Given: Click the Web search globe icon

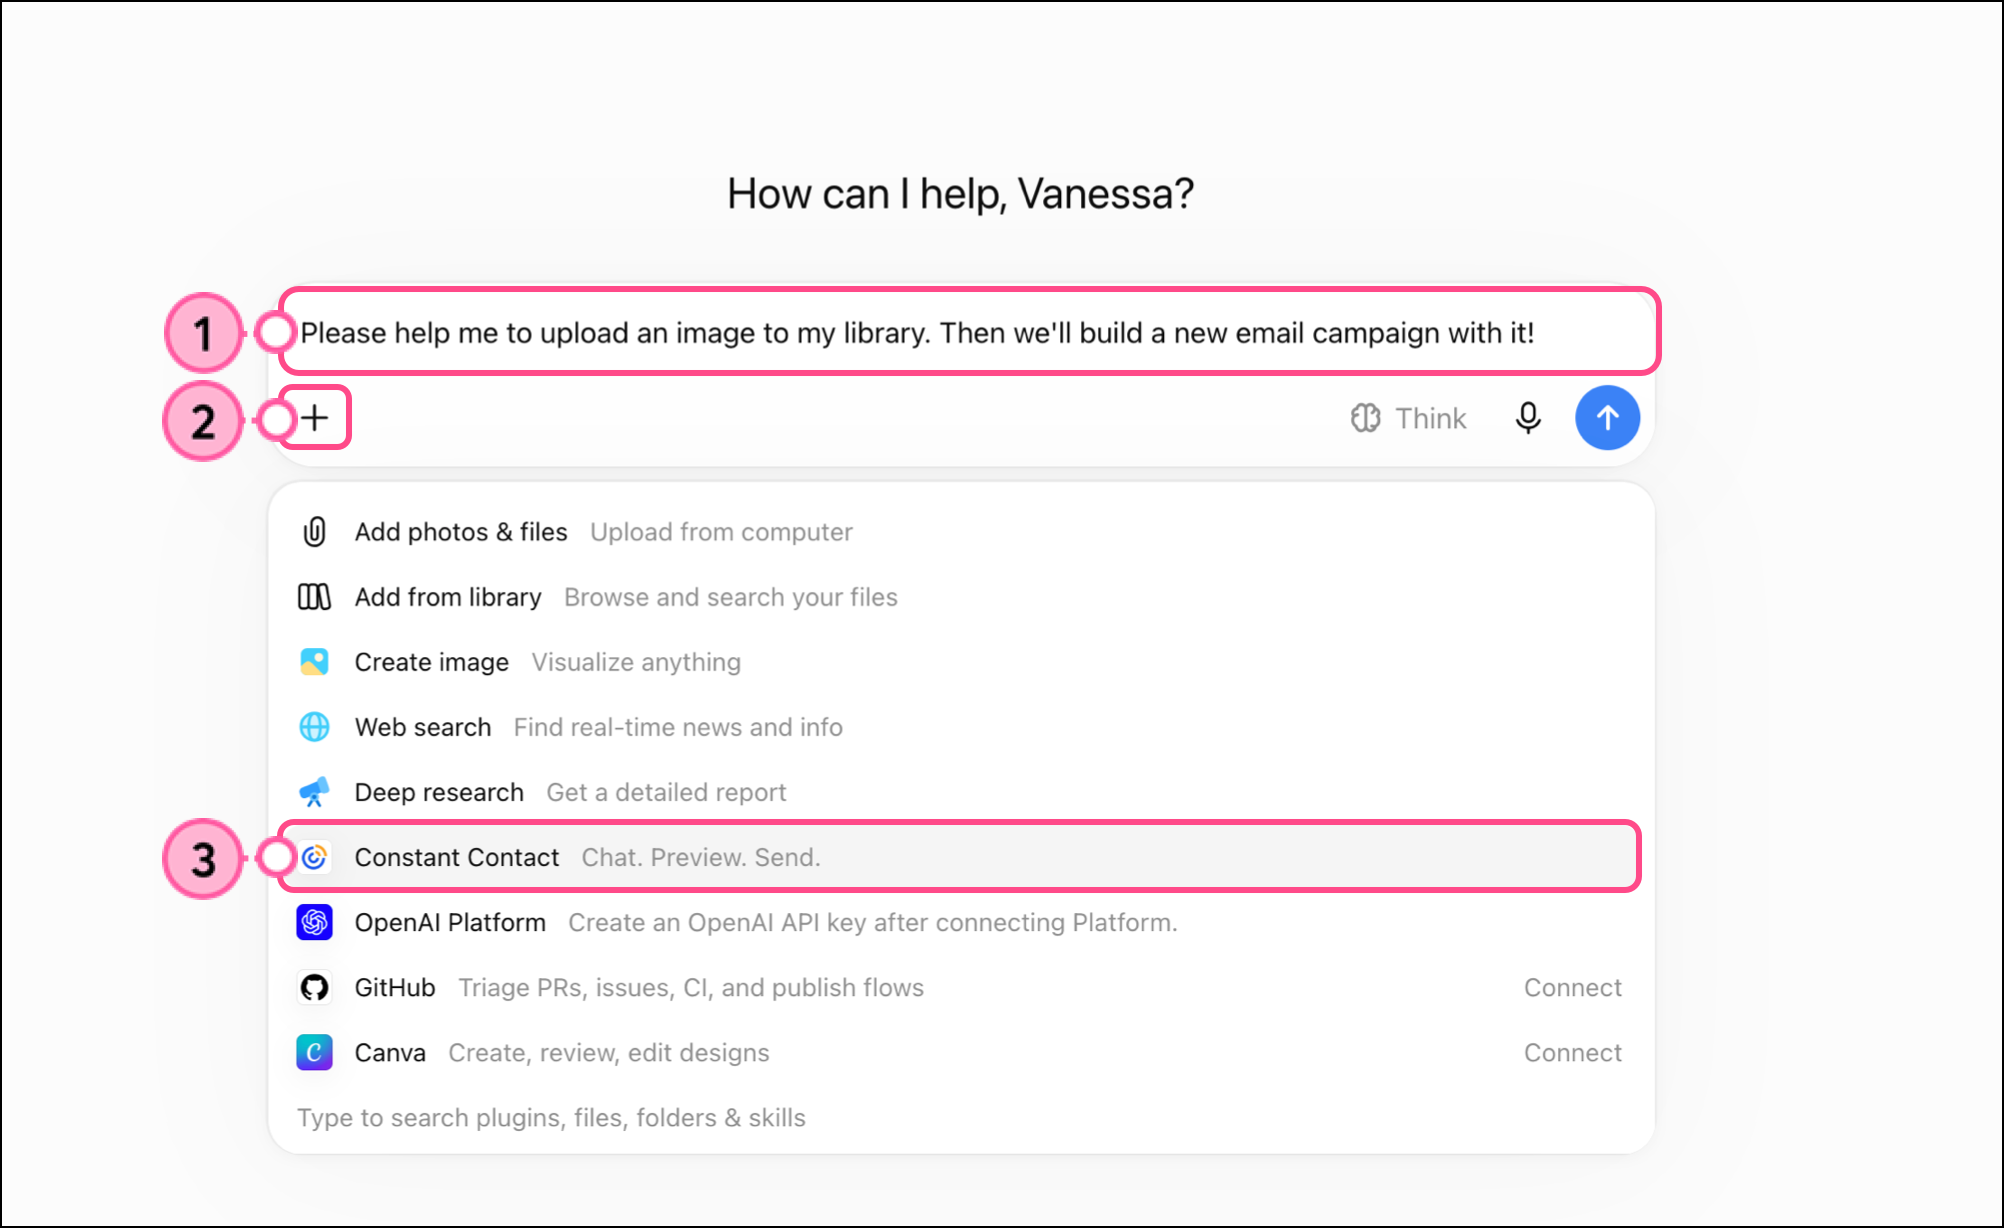Looking at the screenshot, I should click(314, 727).
